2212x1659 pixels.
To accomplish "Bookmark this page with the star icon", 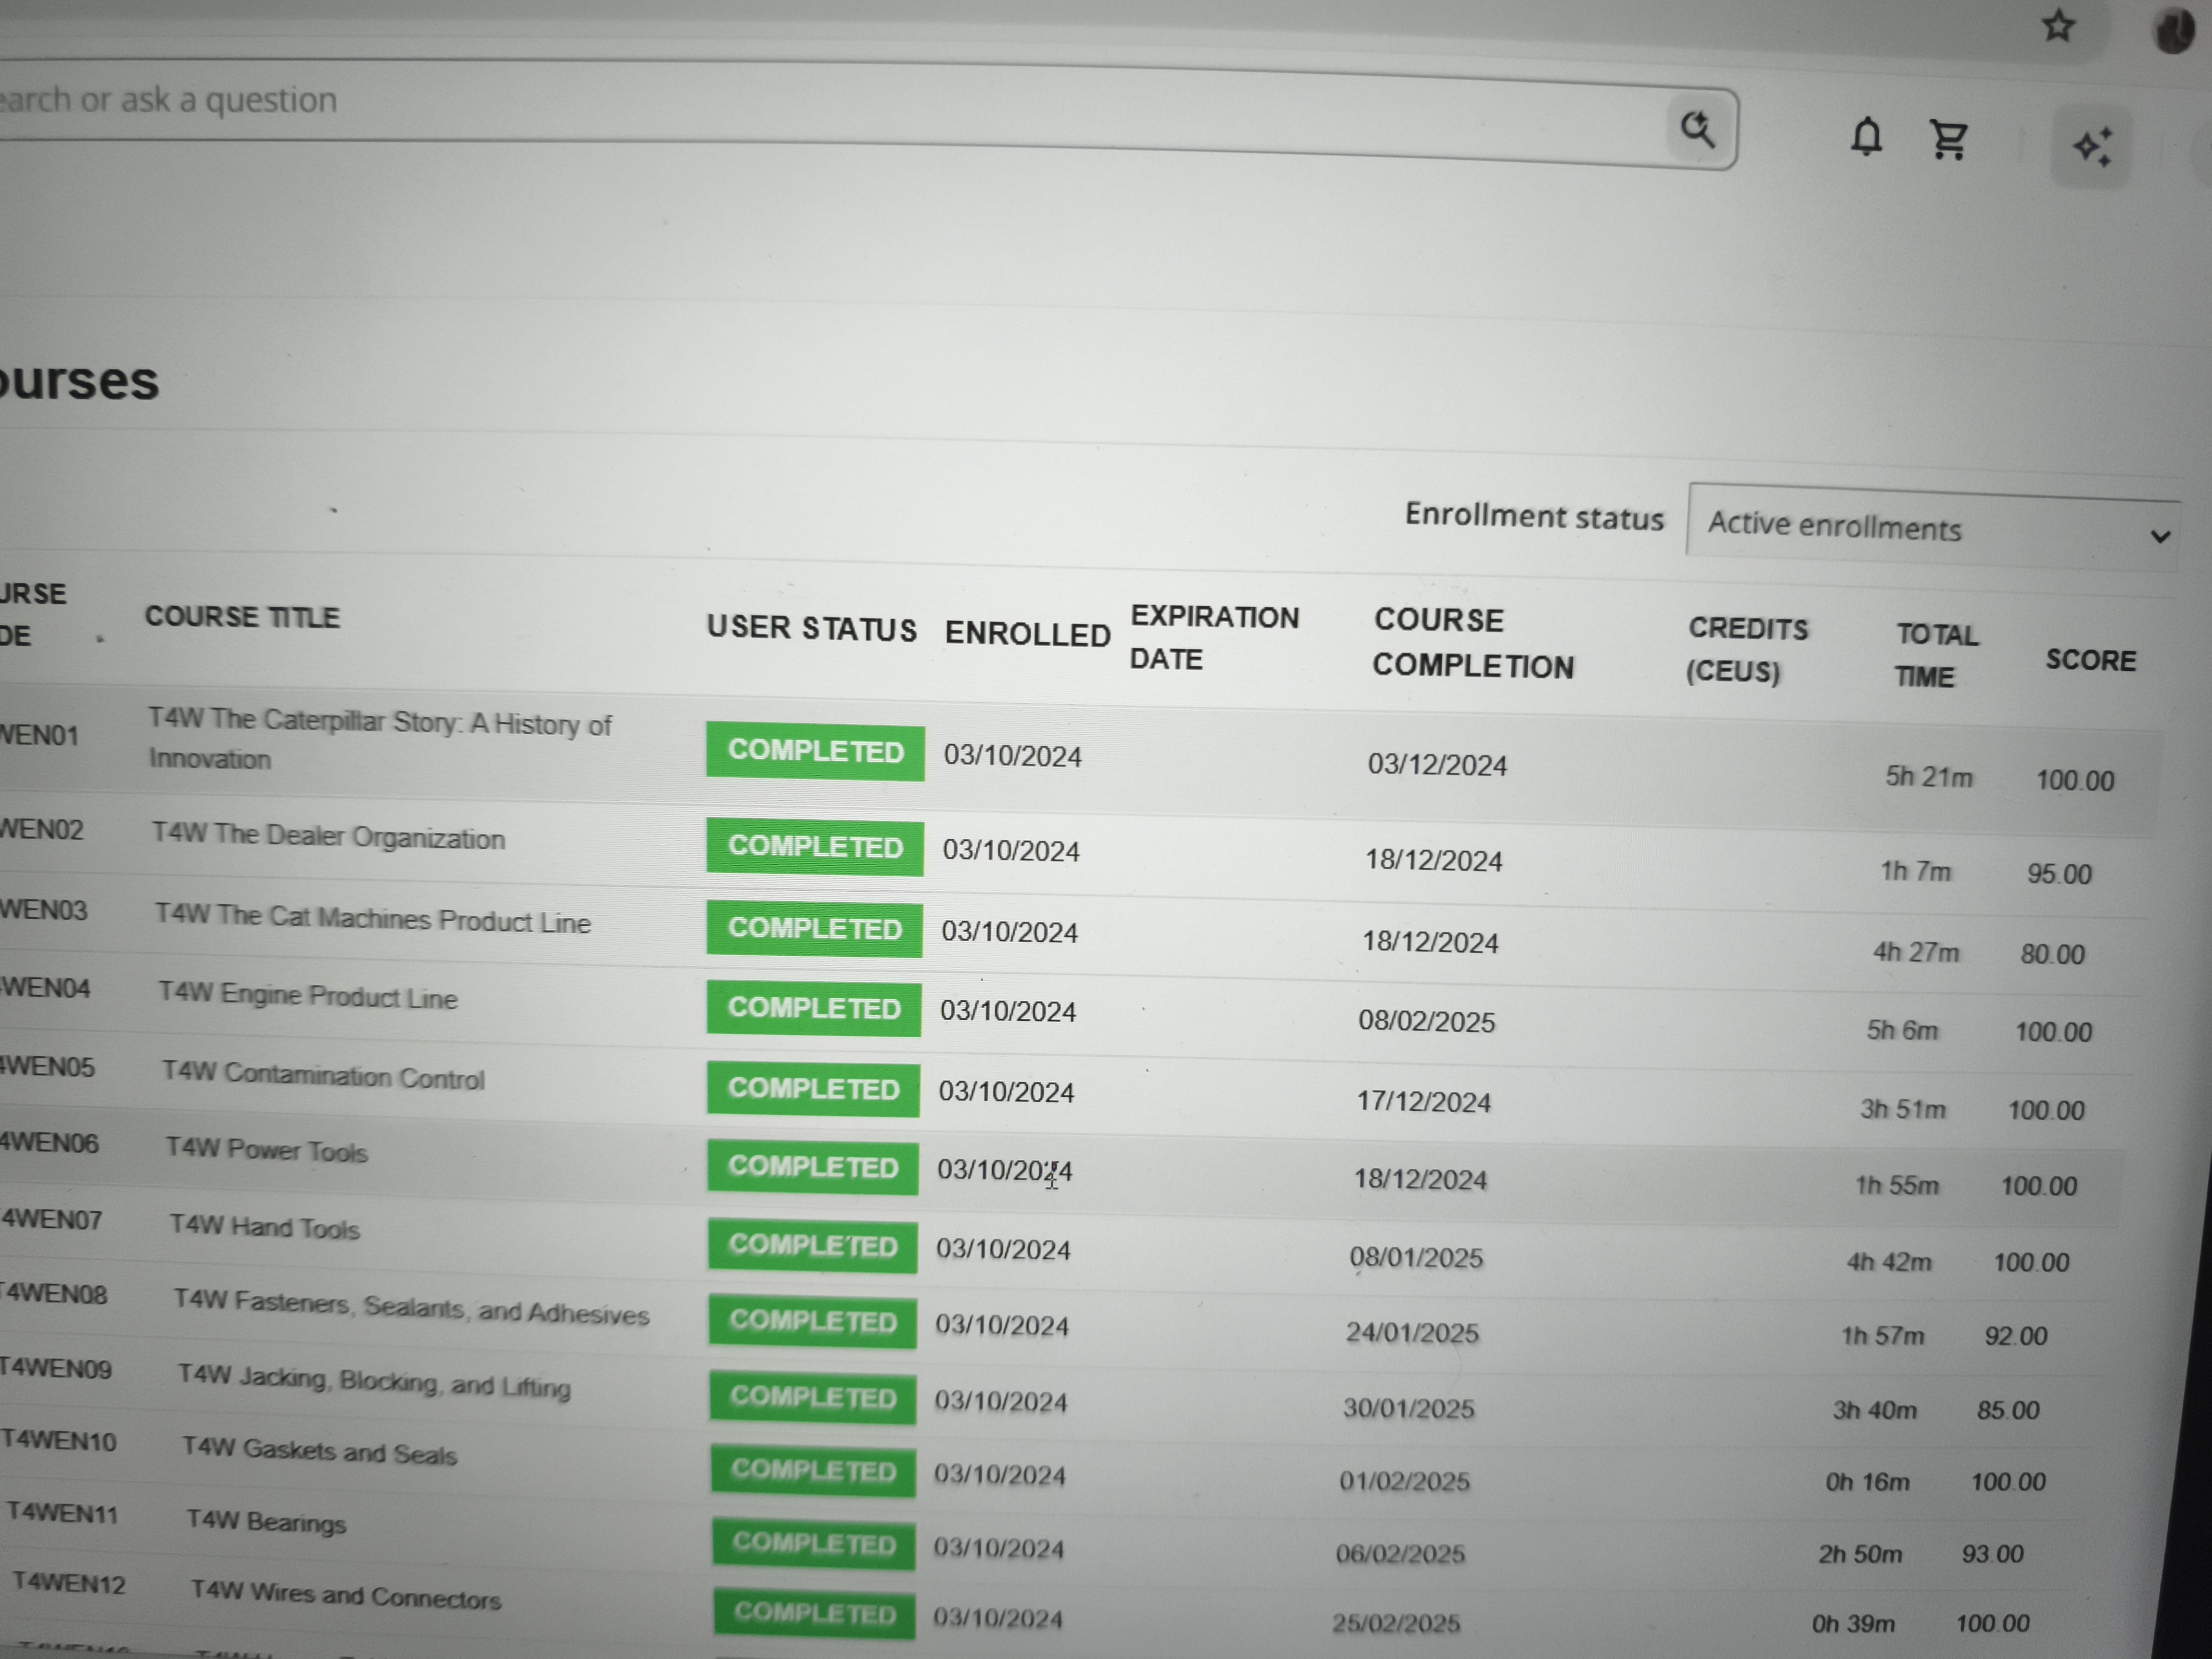I will pyautogui.click(x=2058, y=26).
